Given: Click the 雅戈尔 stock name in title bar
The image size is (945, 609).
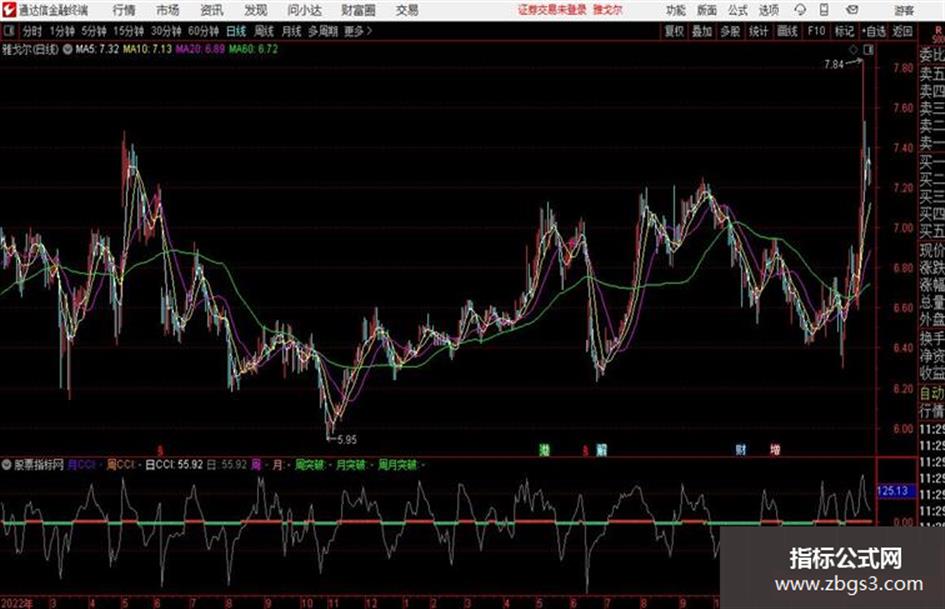Looking at the screenshot, I should 608,10.
